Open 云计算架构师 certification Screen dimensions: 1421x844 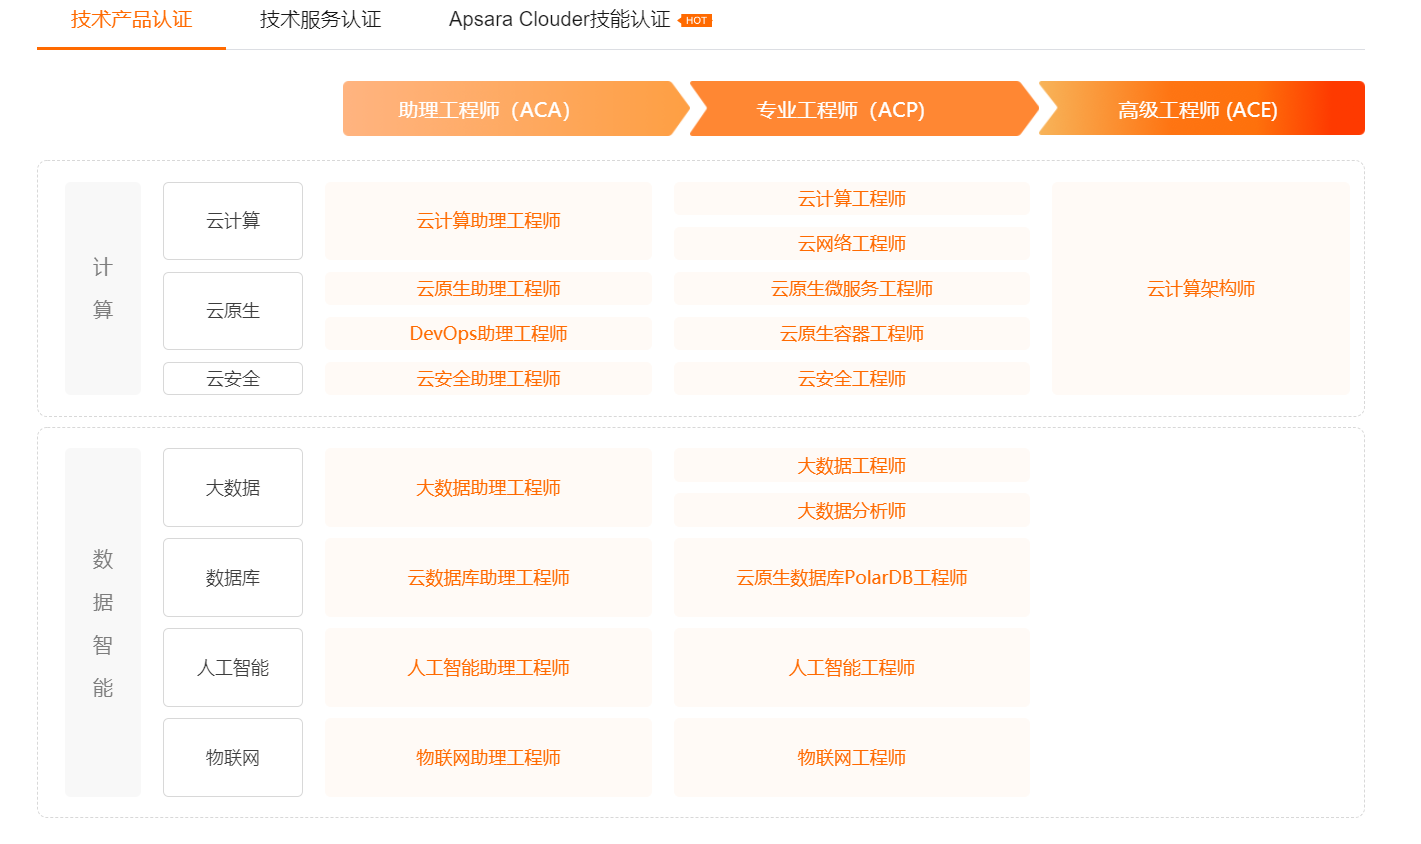[1201, 289]
